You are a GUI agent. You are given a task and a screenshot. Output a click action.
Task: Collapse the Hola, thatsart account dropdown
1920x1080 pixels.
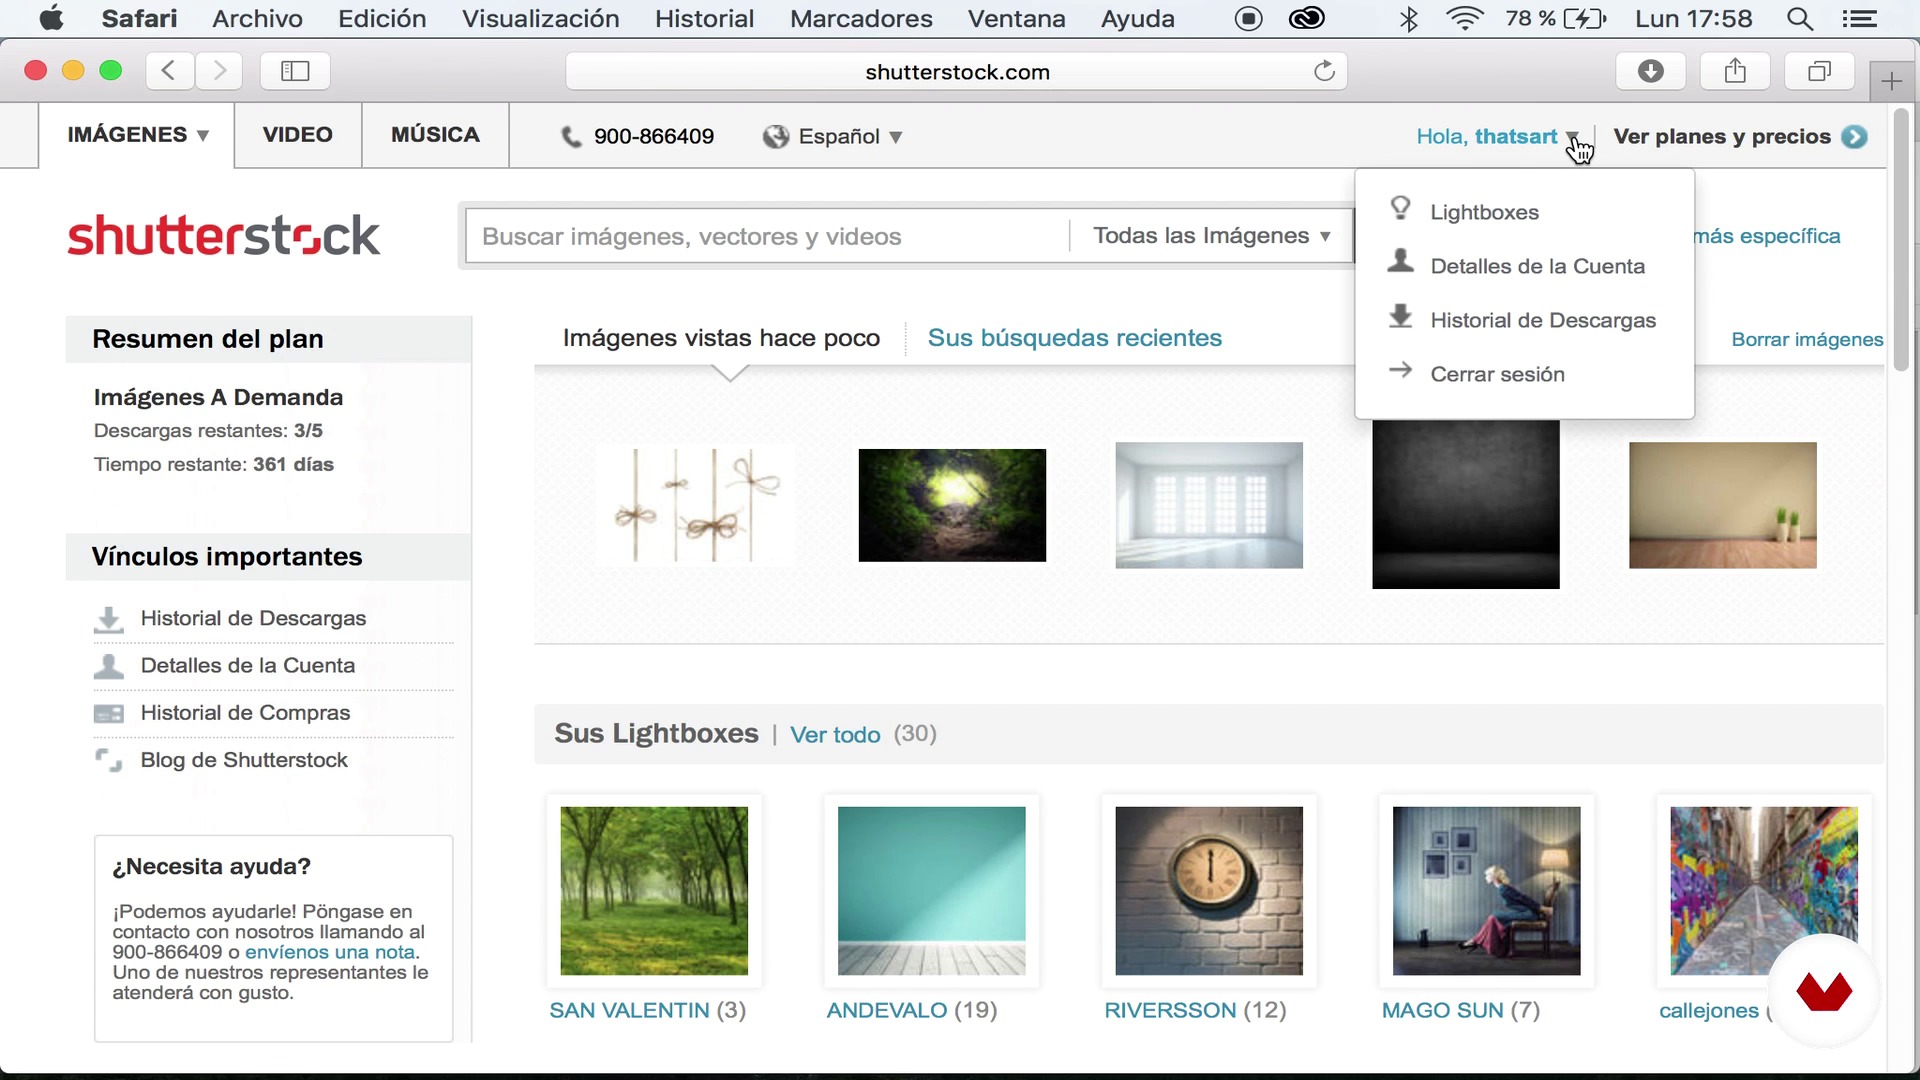(x=1497, y=137)
